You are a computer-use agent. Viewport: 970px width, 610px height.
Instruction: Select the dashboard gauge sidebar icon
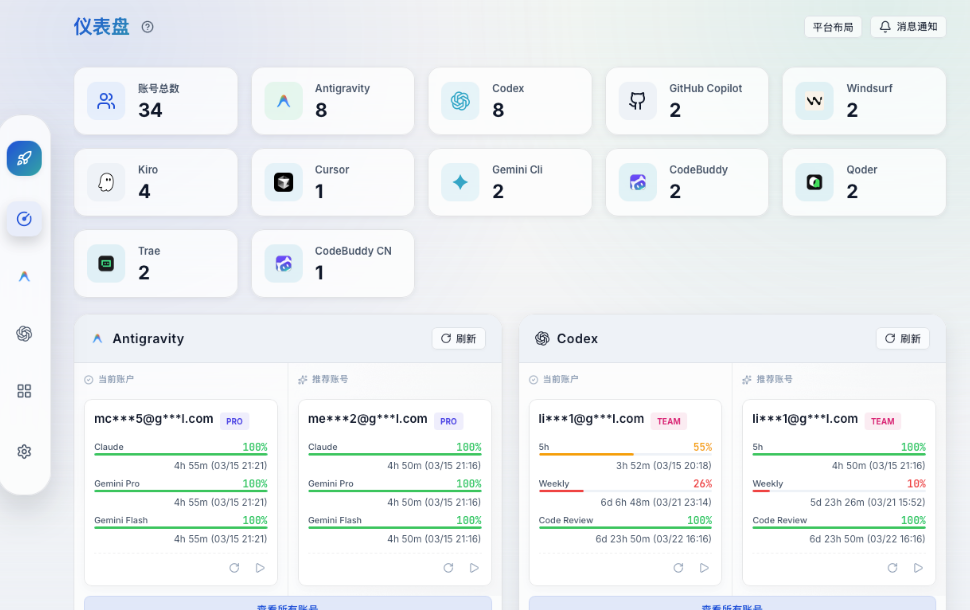(24, 219)
